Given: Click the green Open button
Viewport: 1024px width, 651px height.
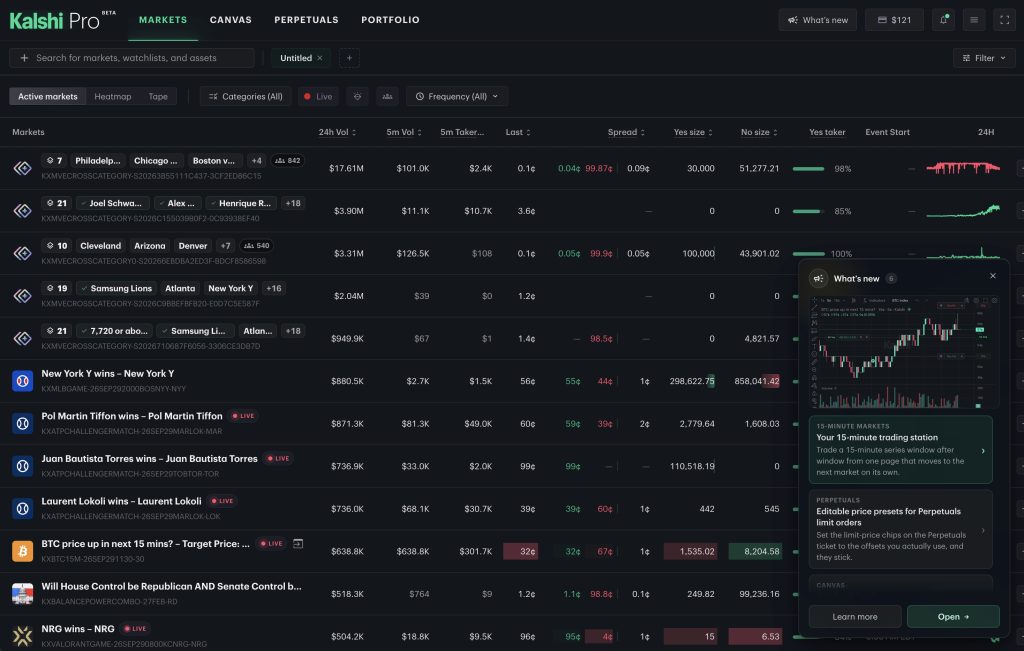Looking at the screenshot, I should point(953,616).
